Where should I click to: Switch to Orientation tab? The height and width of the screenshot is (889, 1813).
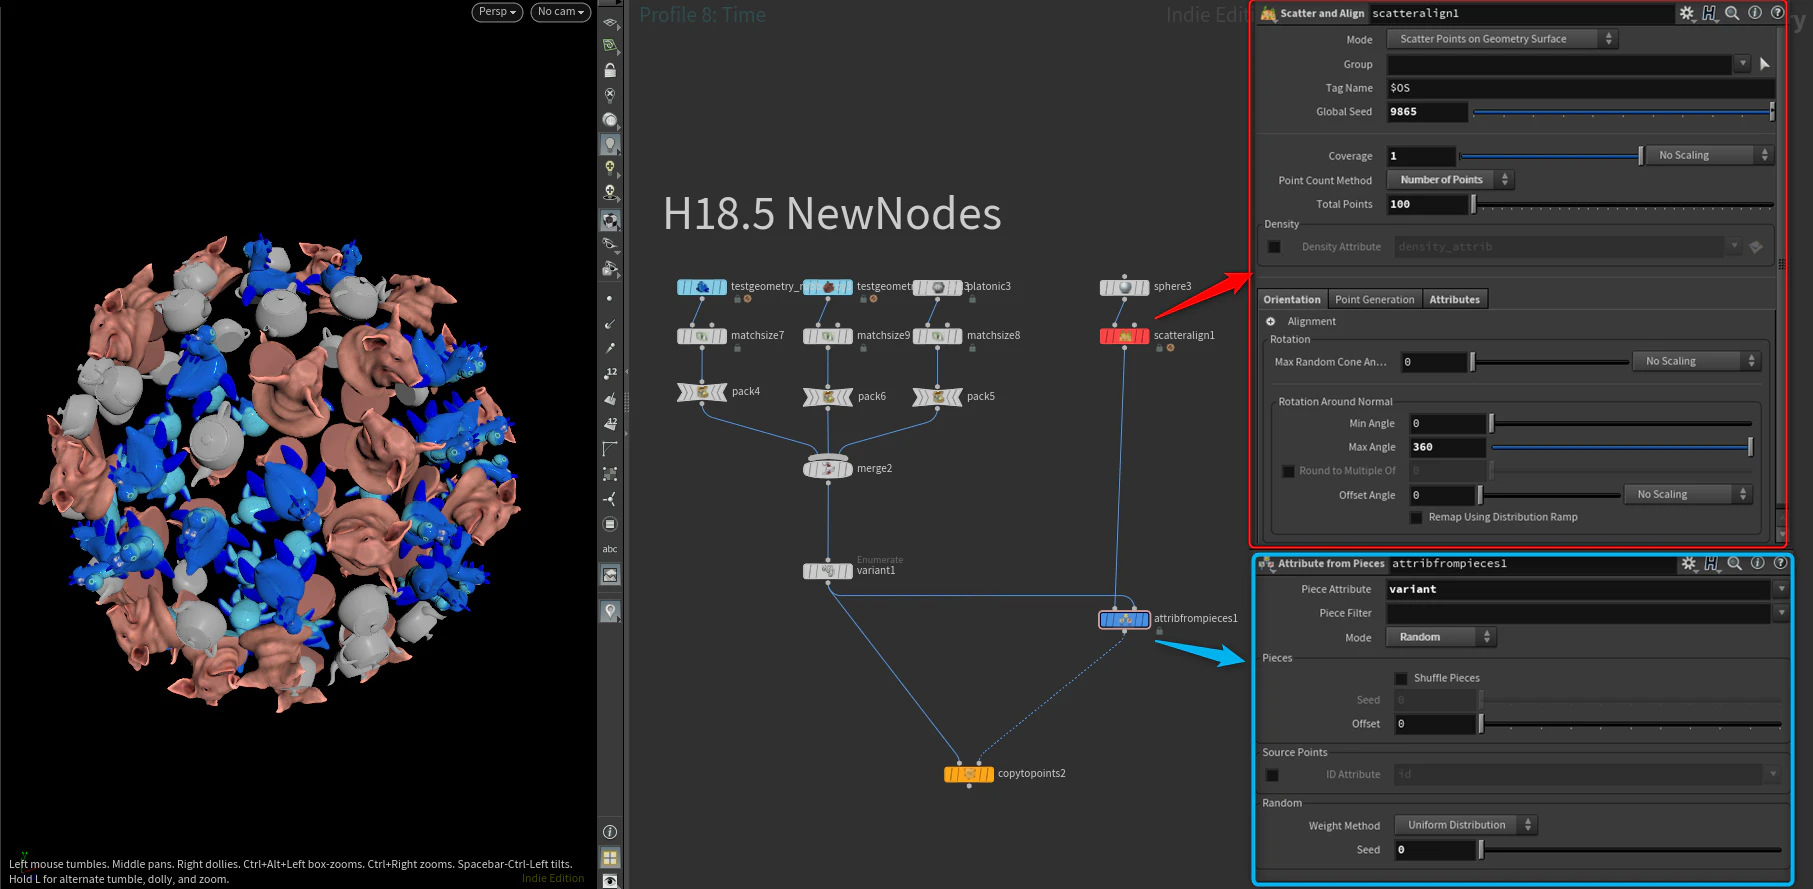pyautogui.click(x=1292, y=299)
